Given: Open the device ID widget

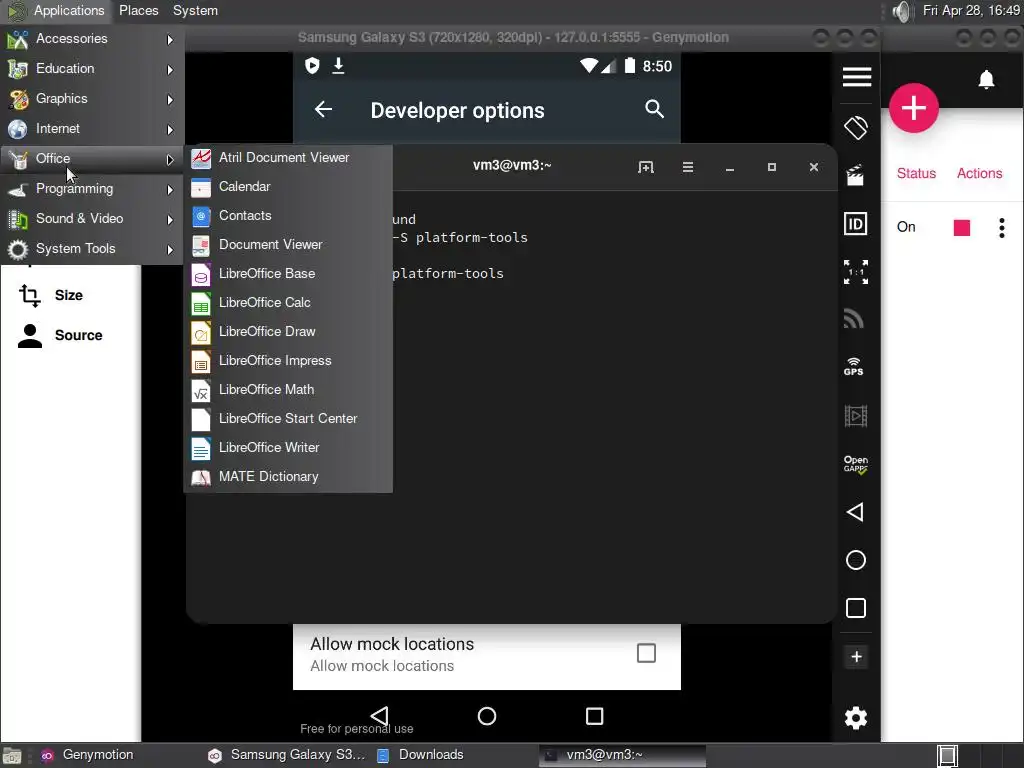Looking at the screenshot, I should click(x=856, y=224).
